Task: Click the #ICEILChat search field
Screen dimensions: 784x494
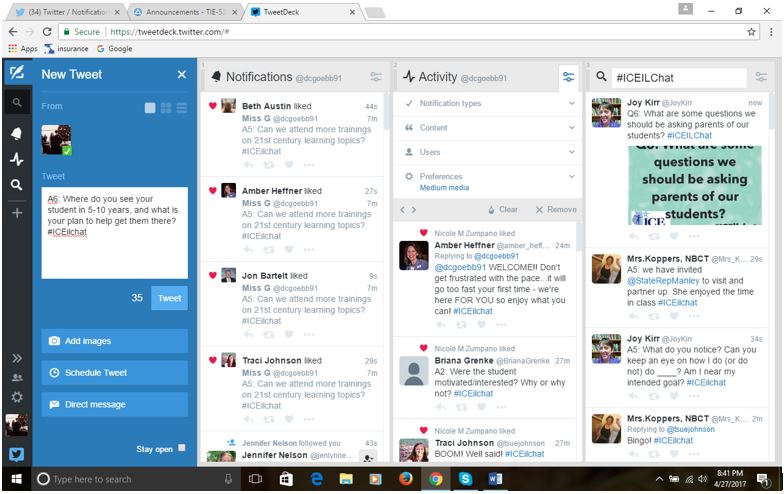Action: (x=679, y=78)
